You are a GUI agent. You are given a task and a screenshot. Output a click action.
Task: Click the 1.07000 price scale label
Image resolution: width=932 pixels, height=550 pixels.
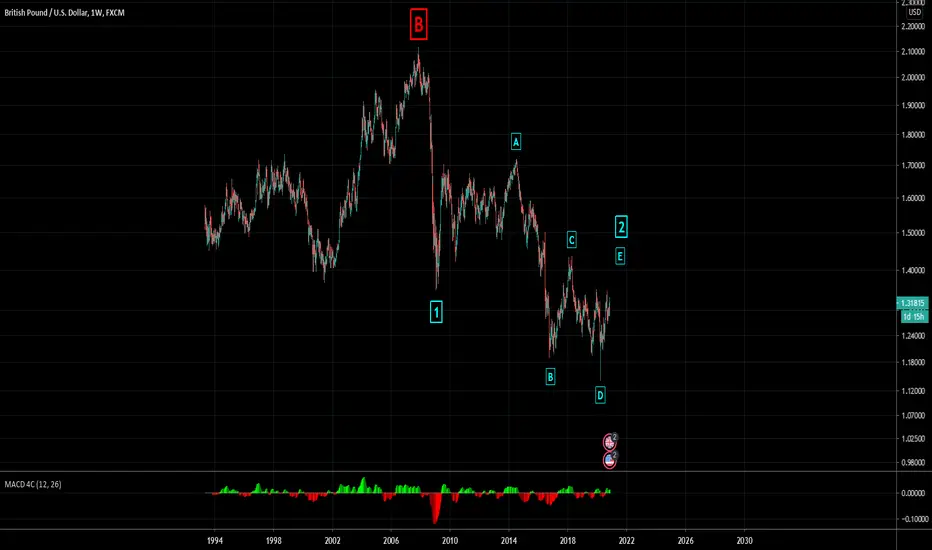pos(913,416)
